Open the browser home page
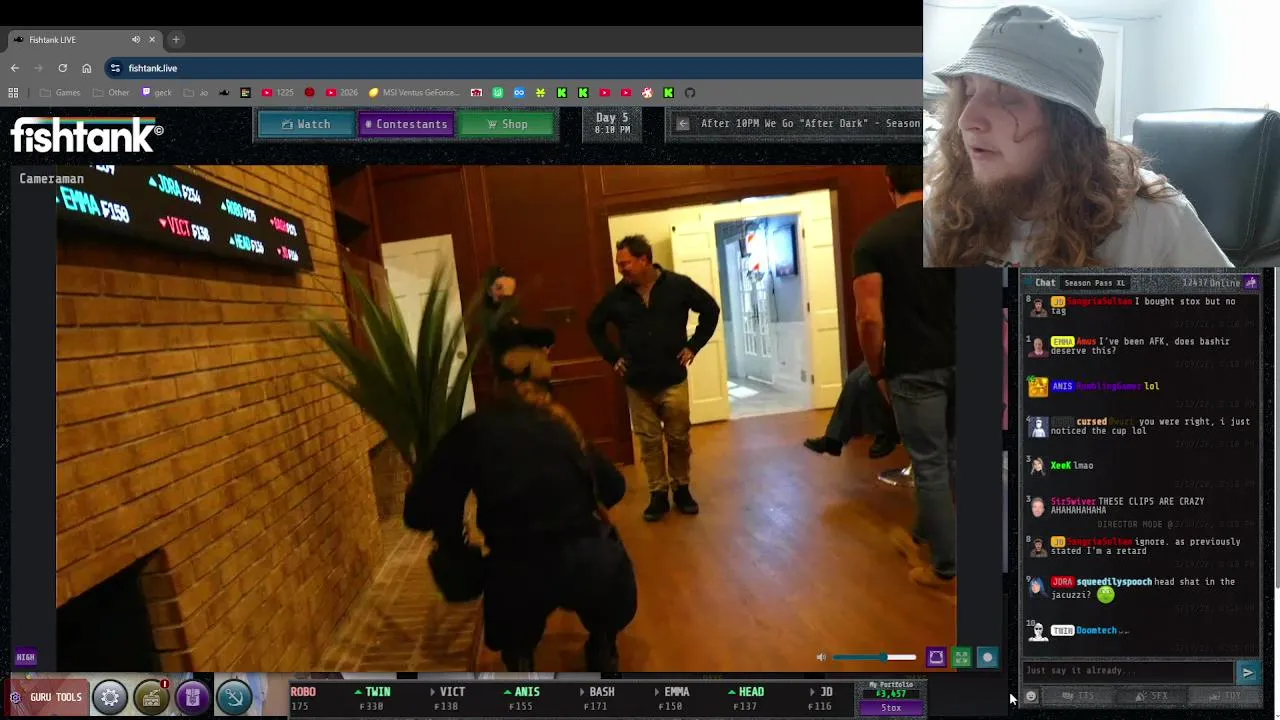Viewport: 1280px width, 720px height. [x=86, y=68]
